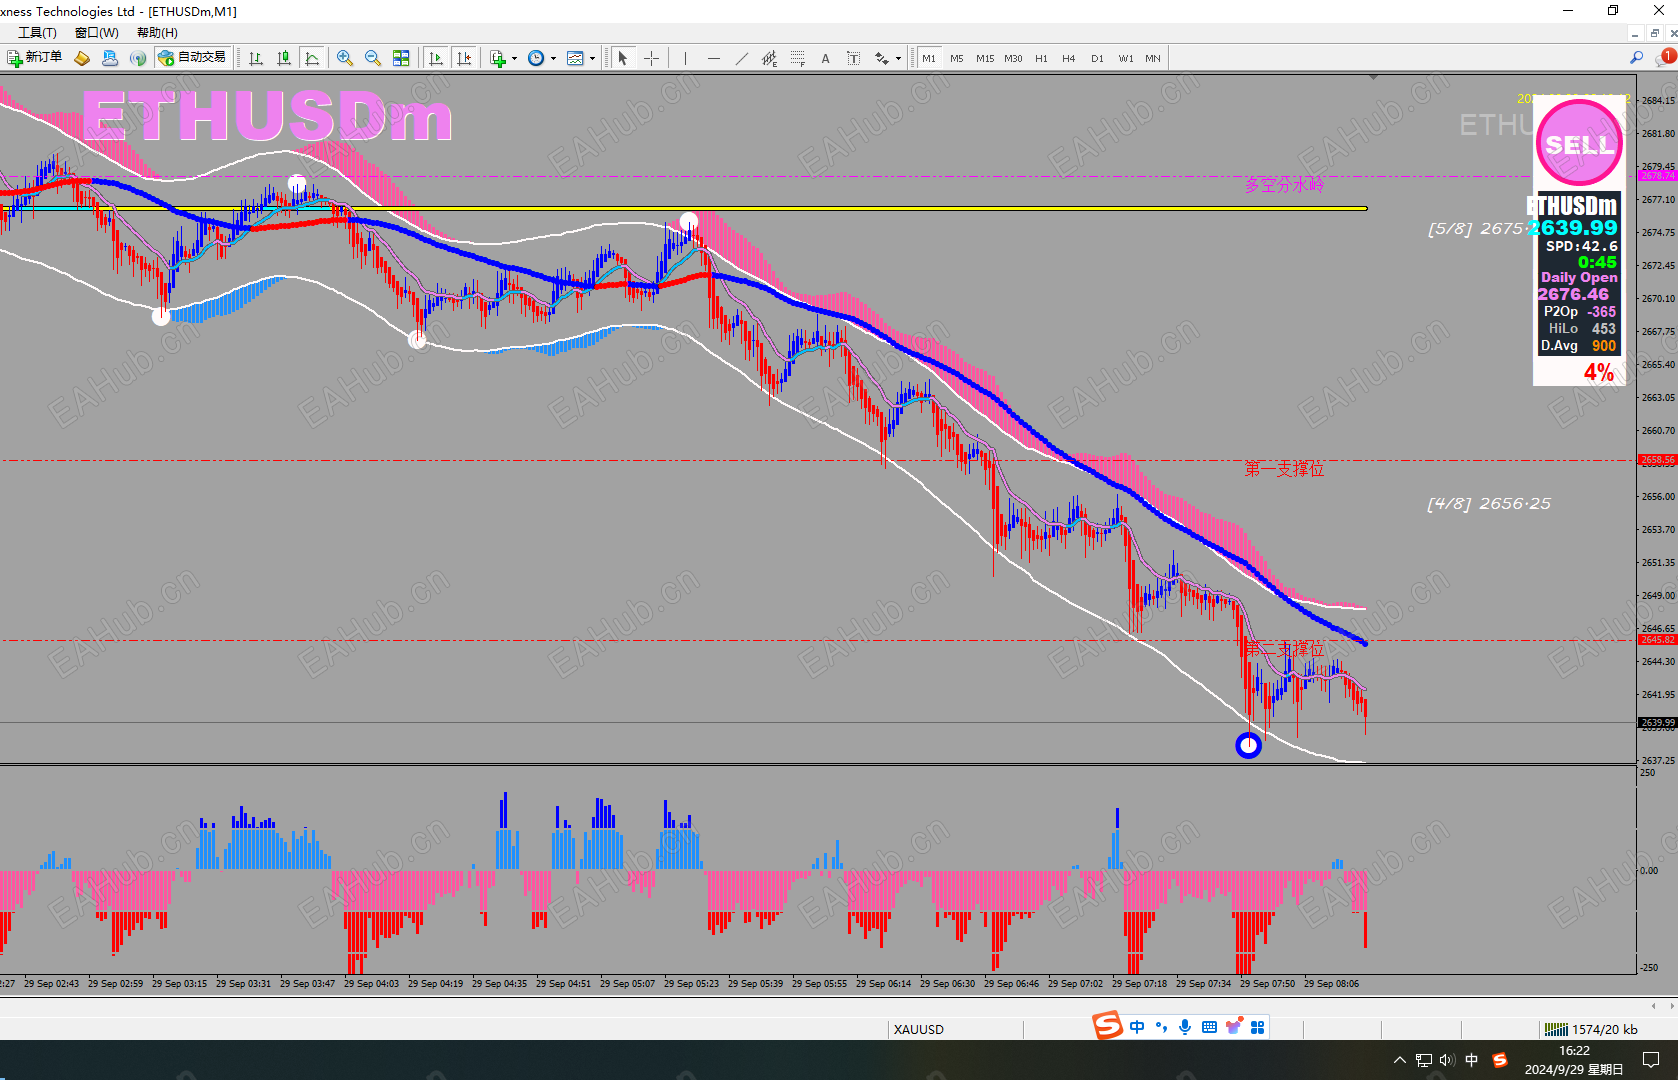
Task: Open the Market Watch panel icon
Action: coord(82,58)
